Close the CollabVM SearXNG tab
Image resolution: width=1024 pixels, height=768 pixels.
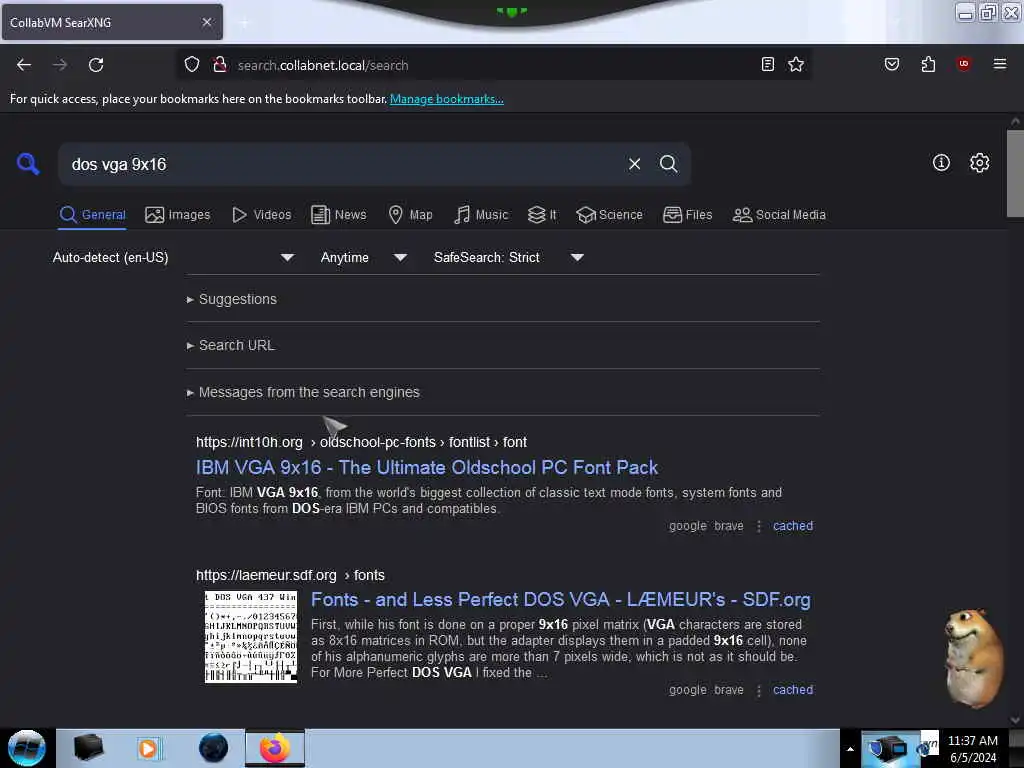pyautogui.click(x=206, y=22)
